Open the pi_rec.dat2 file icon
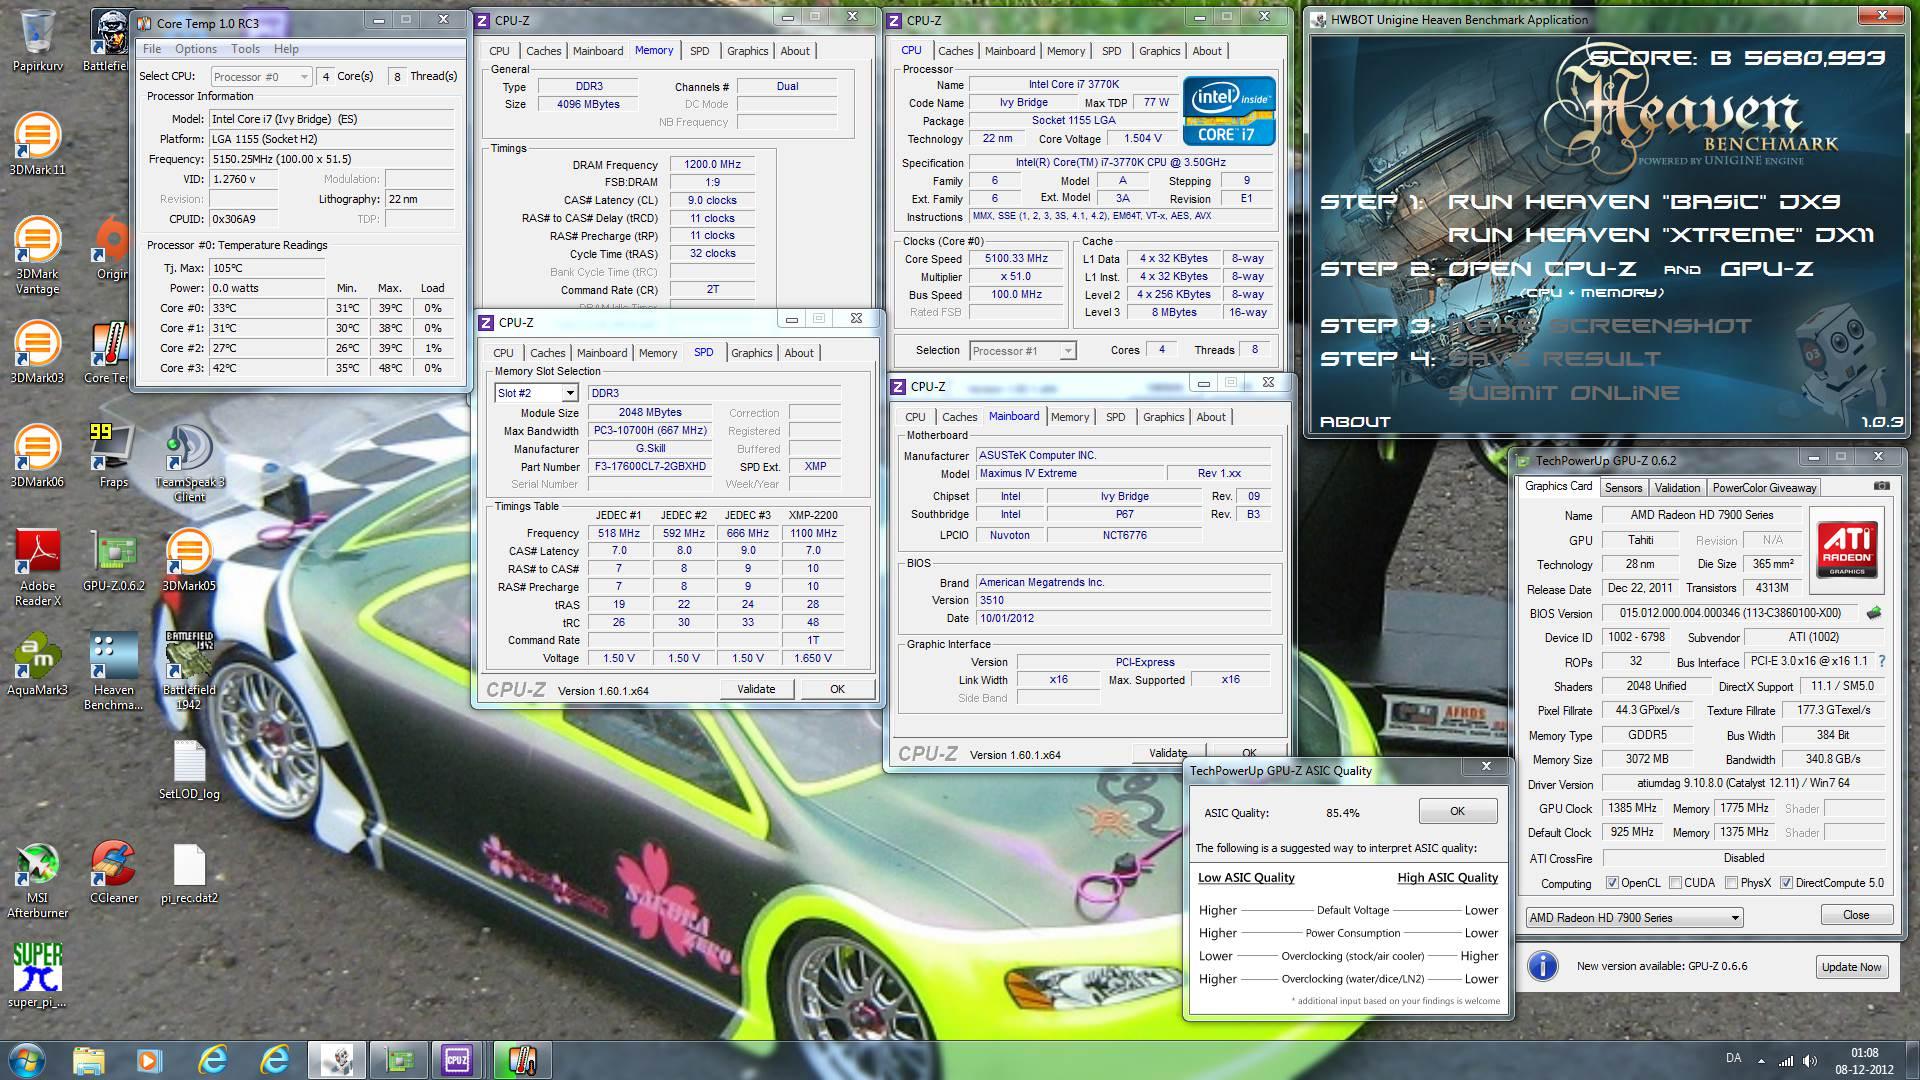Image resolution: width=1920 pixels, height=1080 pixels. [189, 873]
